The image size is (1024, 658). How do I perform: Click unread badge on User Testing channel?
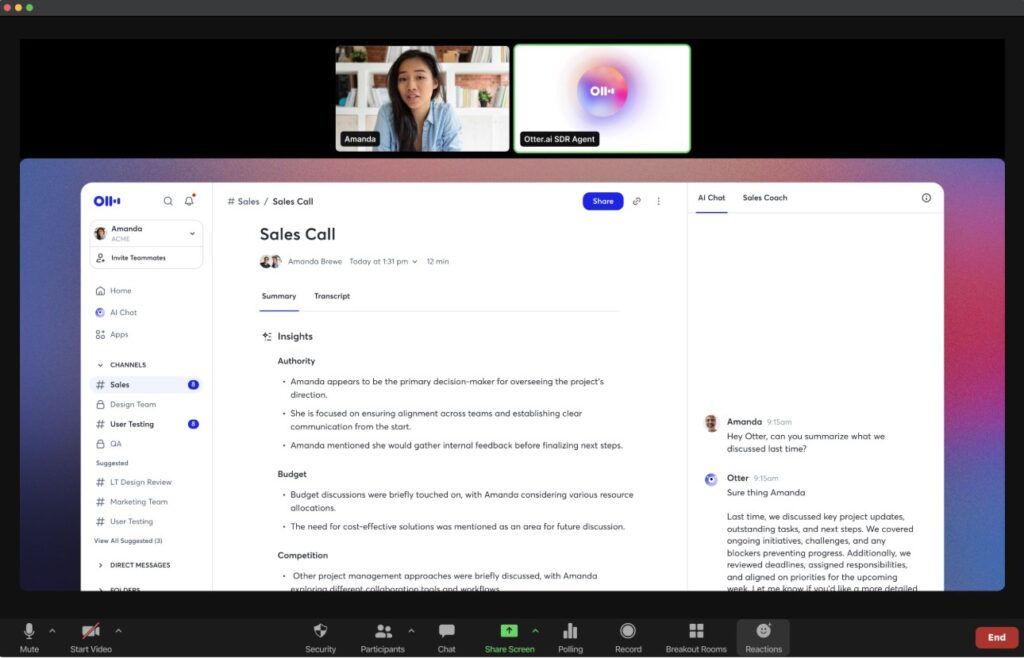pyautogui.click(x=193, y=424)
